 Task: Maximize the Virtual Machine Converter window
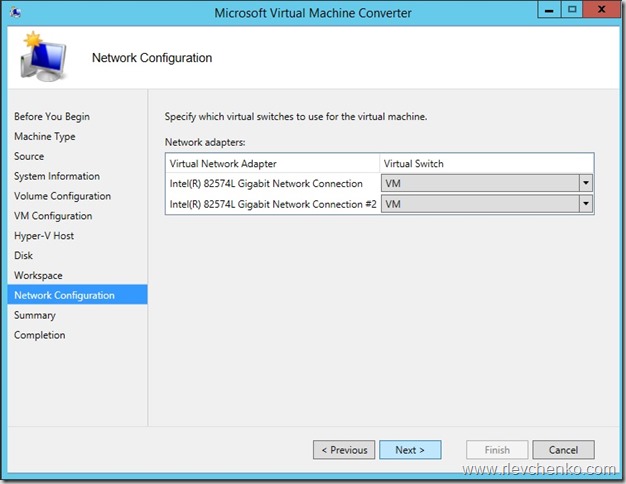[x=572, y=10]
